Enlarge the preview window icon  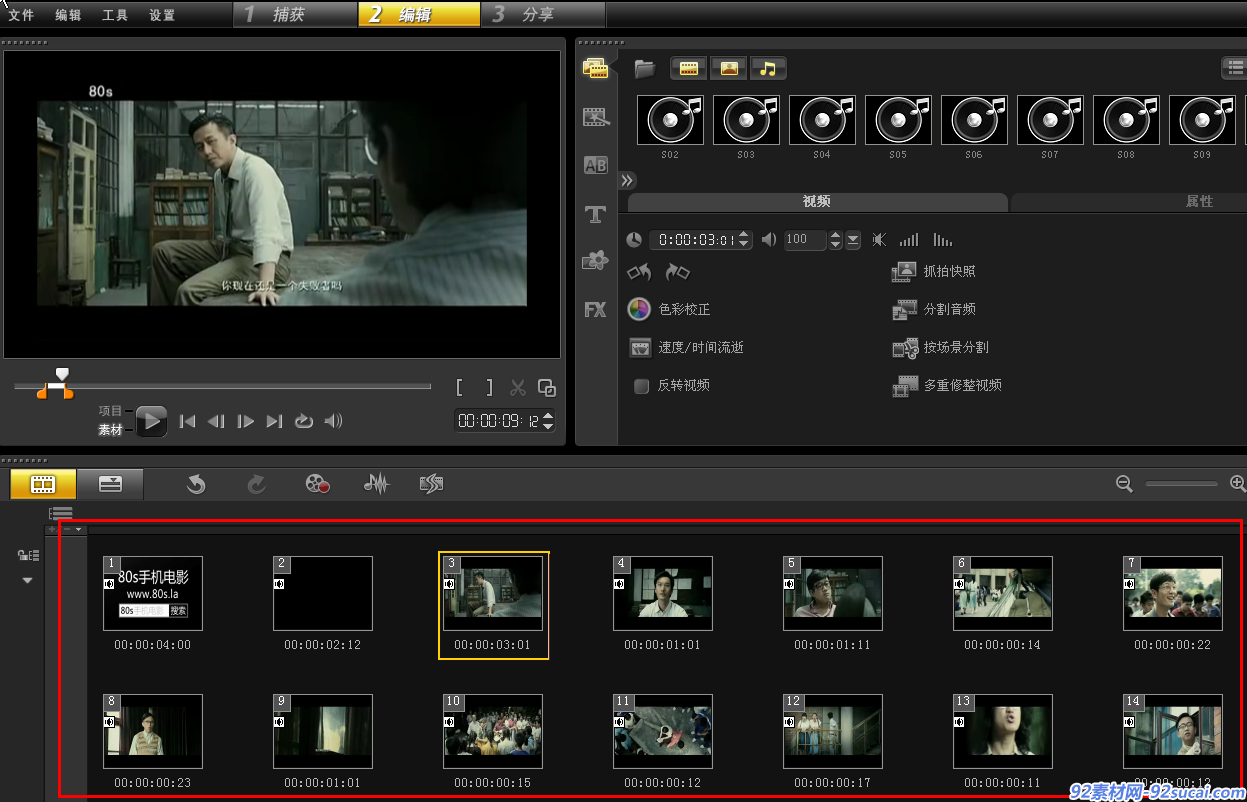(x=546, y=388)
